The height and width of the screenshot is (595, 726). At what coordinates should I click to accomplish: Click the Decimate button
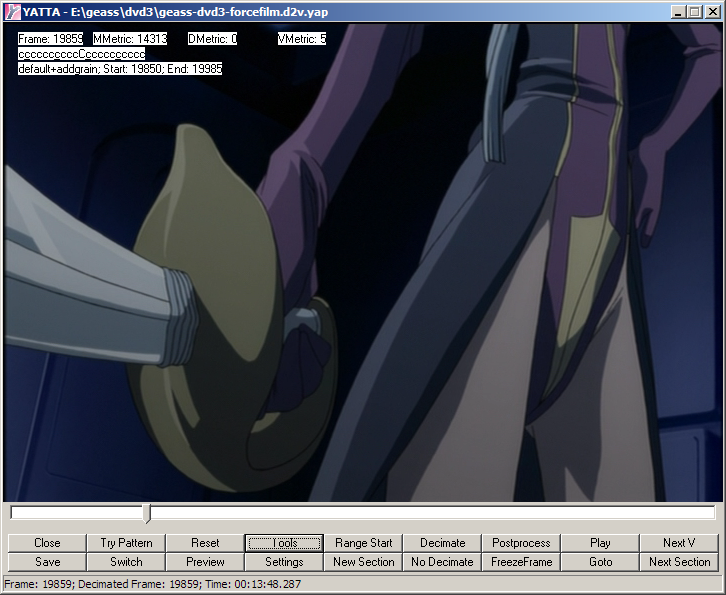click(442, 543)
